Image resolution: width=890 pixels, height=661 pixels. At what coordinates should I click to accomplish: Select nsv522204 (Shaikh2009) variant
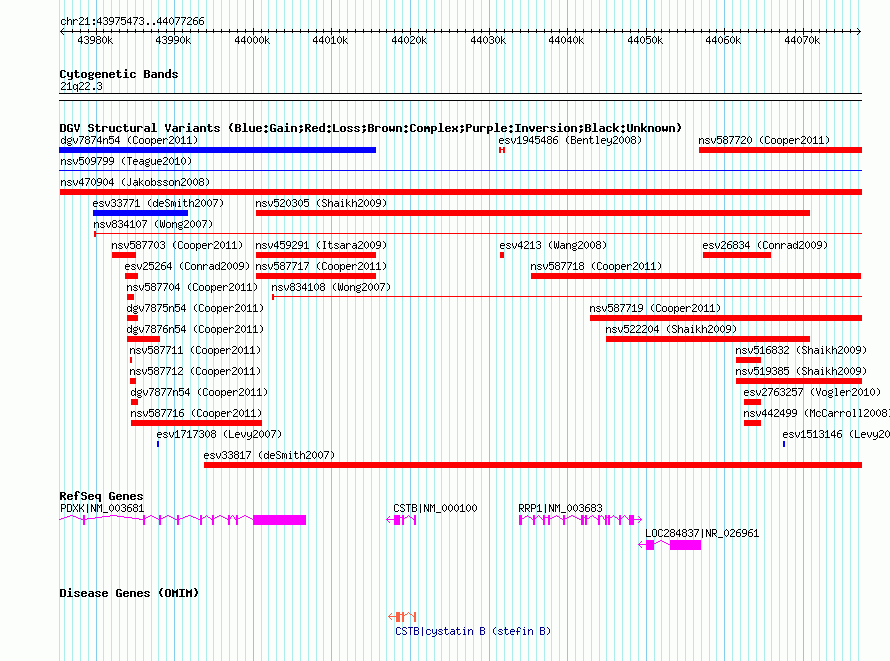pyautogui.click(x=671, y=329)
